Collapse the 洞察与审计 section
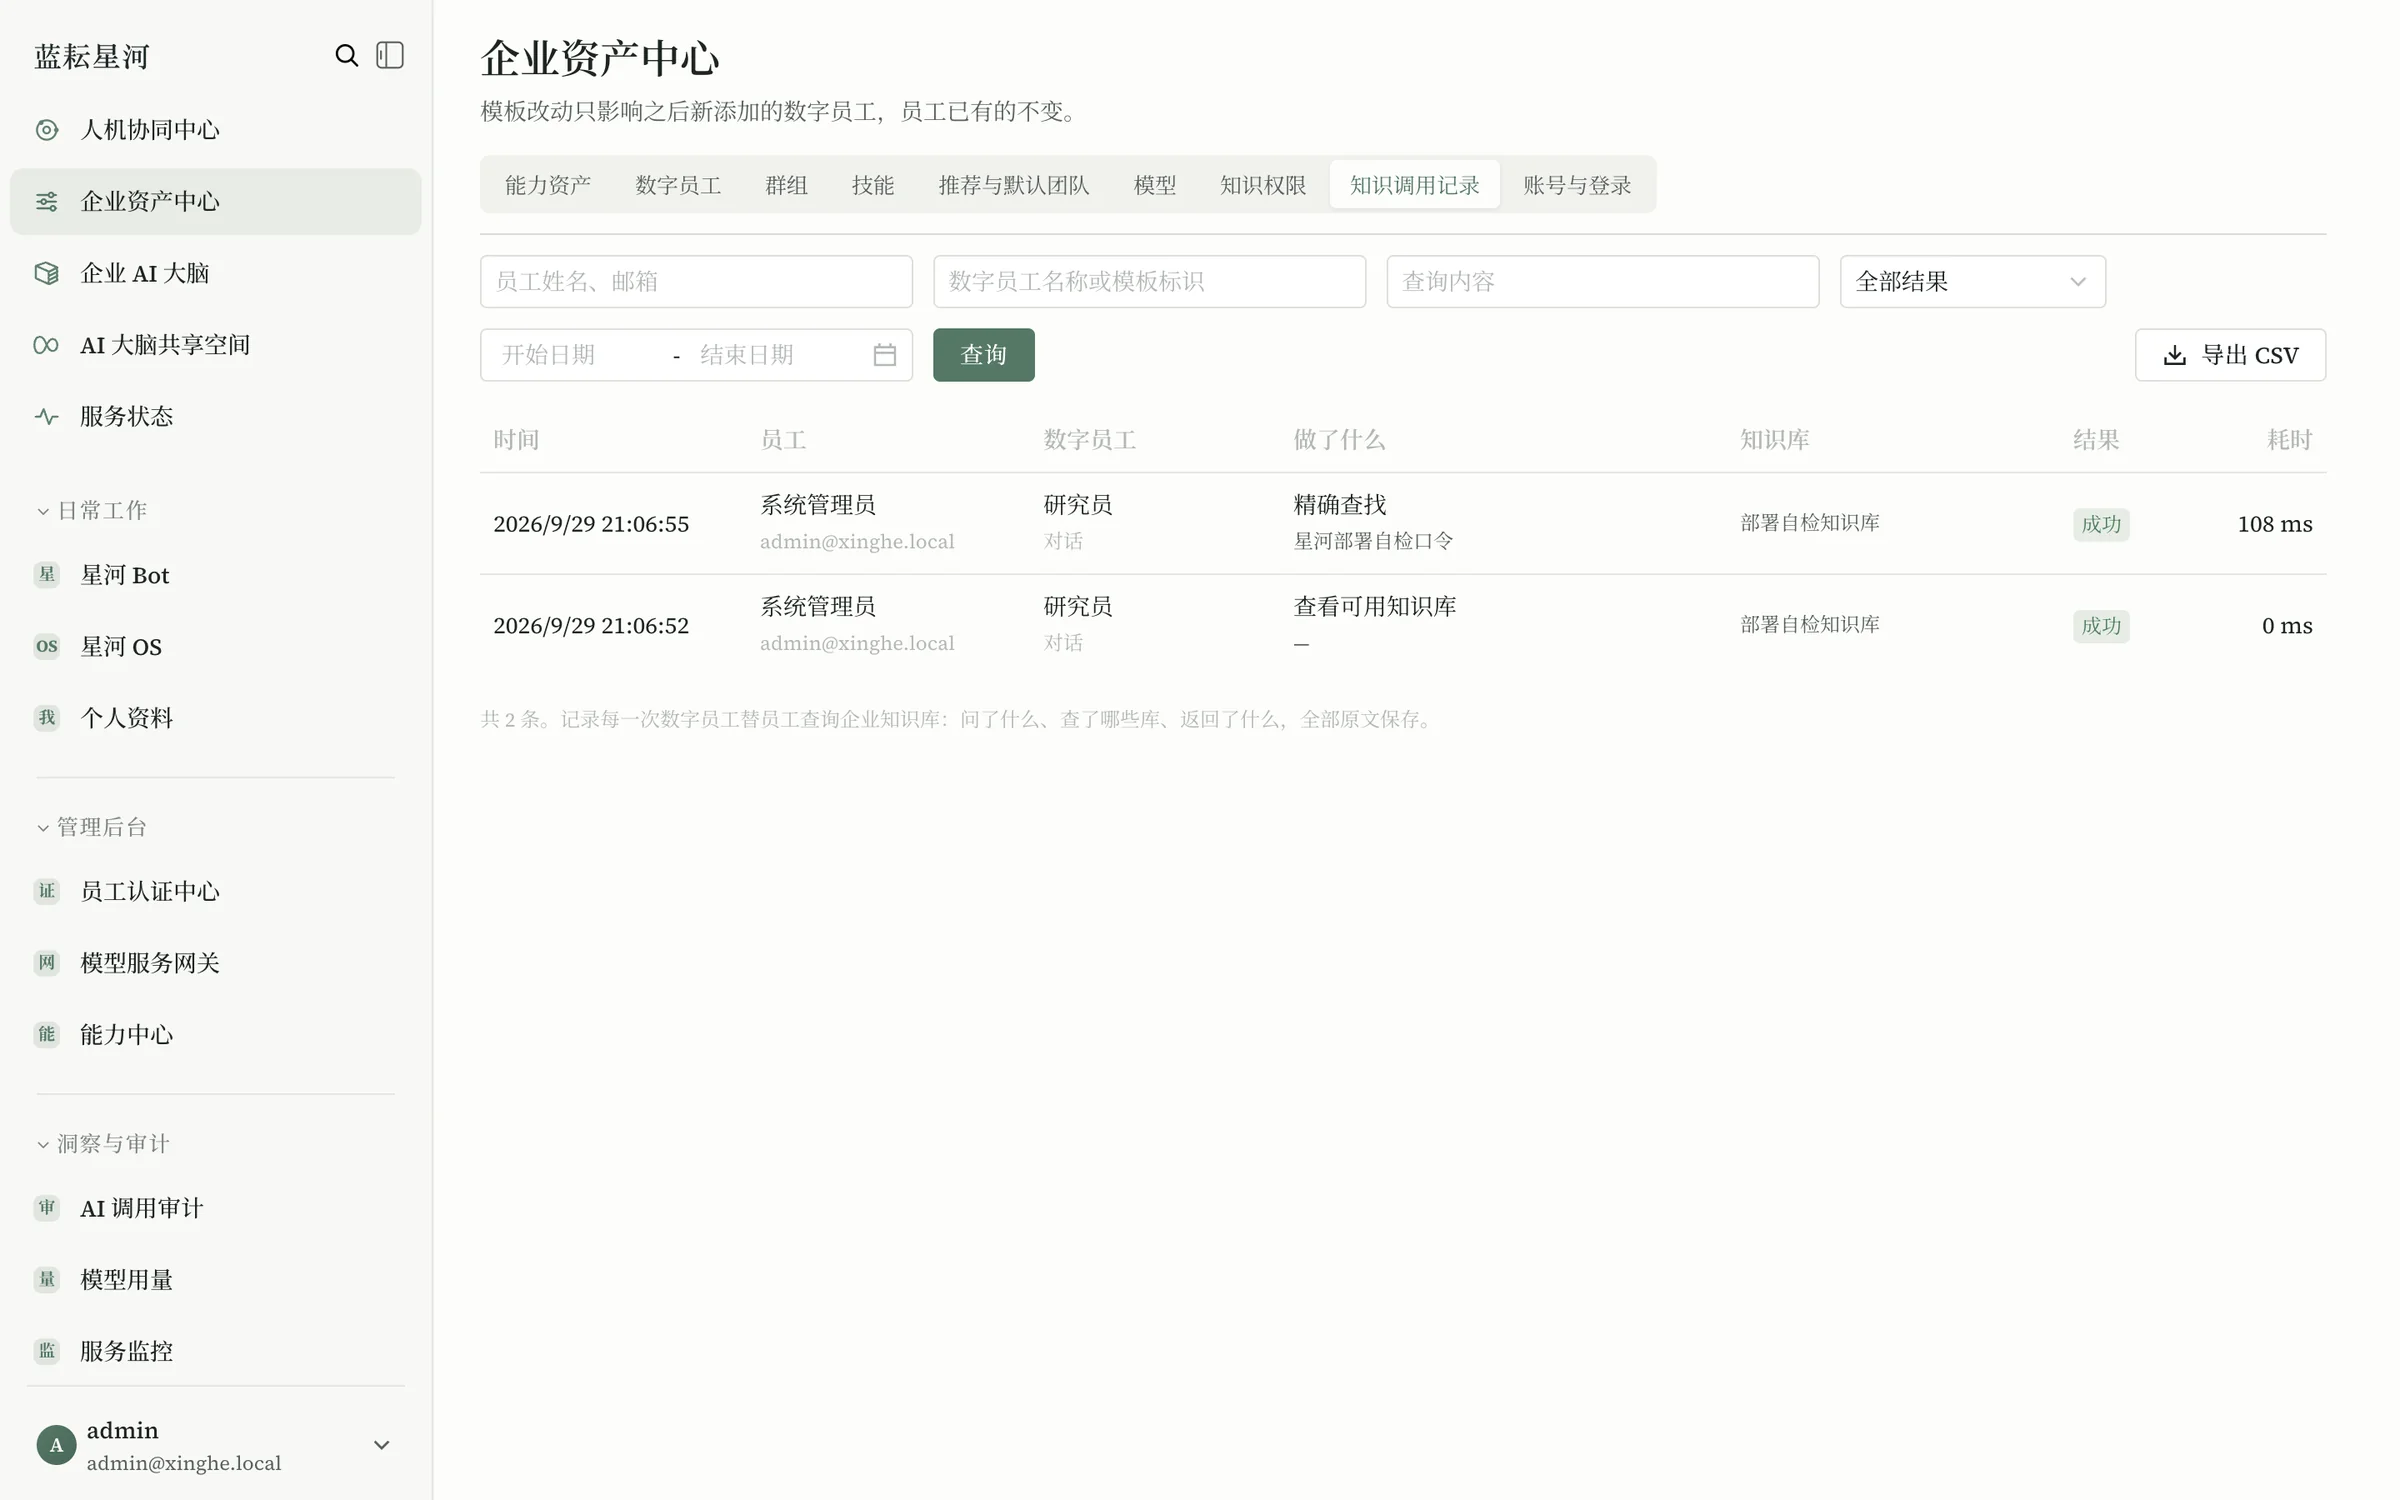 [x=103, y=1143]
